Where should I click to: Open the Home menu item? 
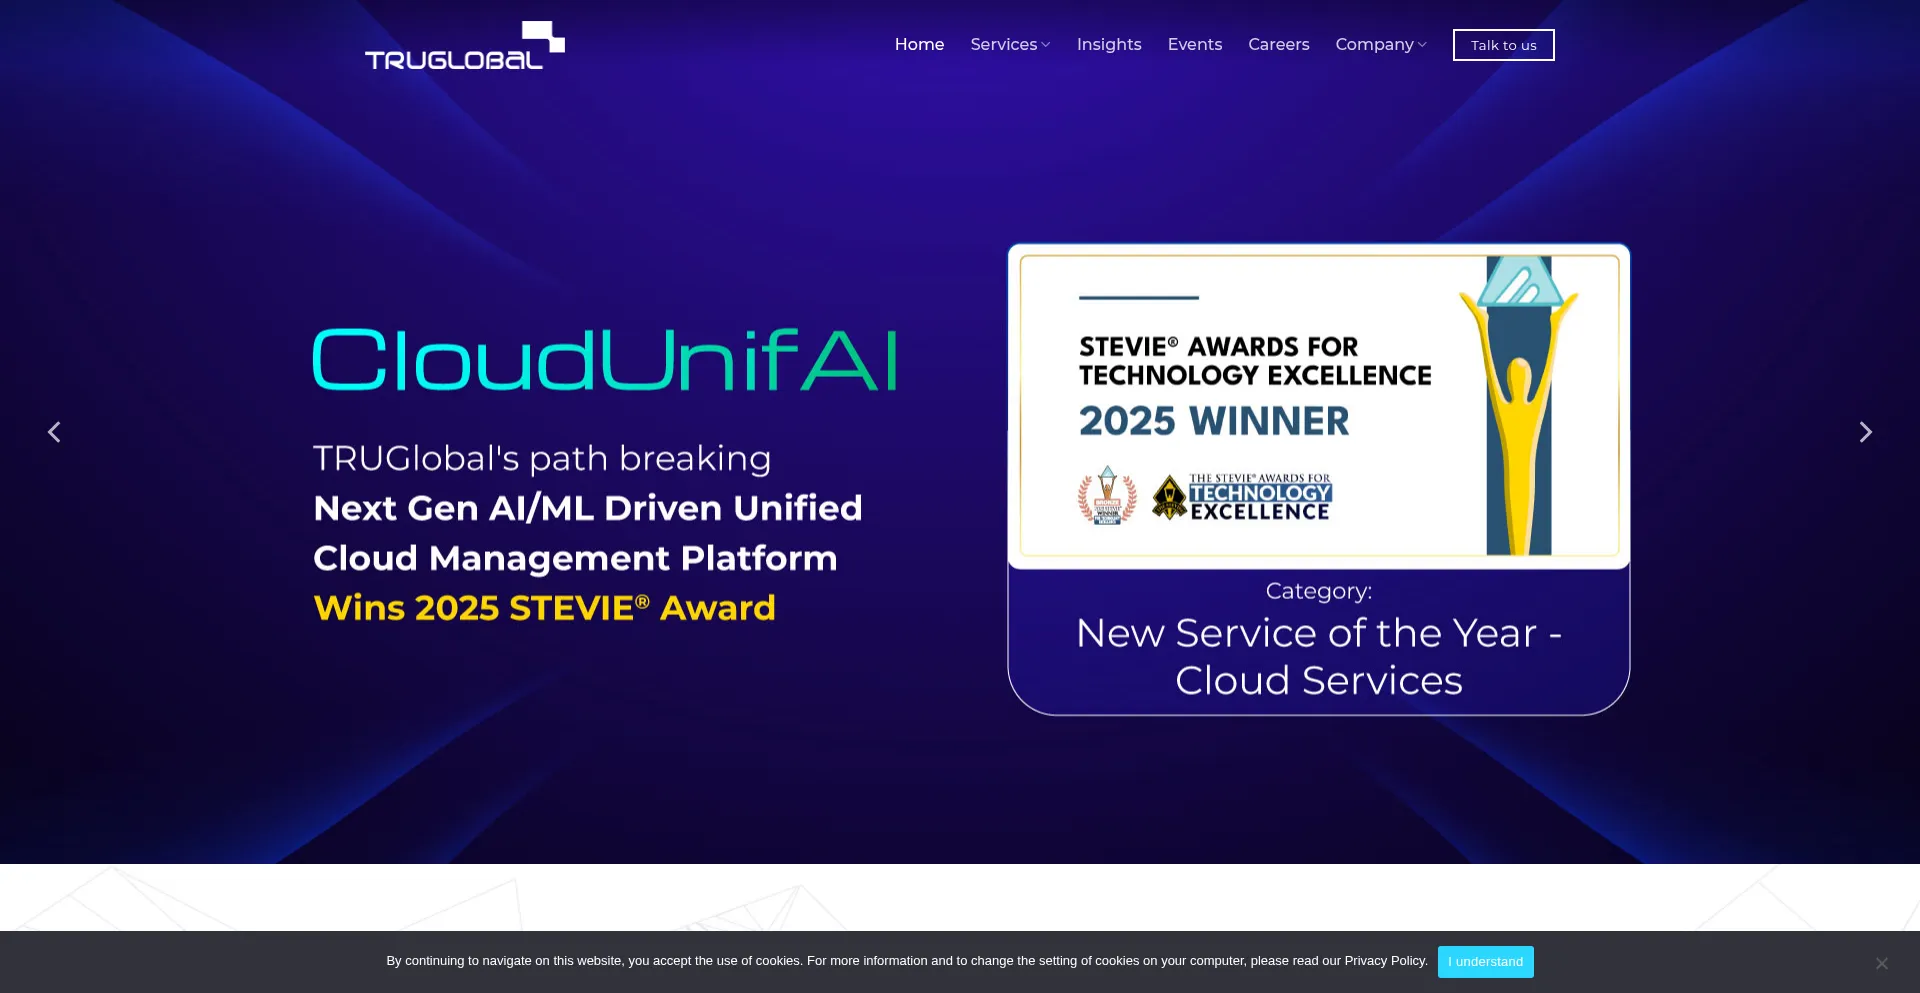[919, 45]
